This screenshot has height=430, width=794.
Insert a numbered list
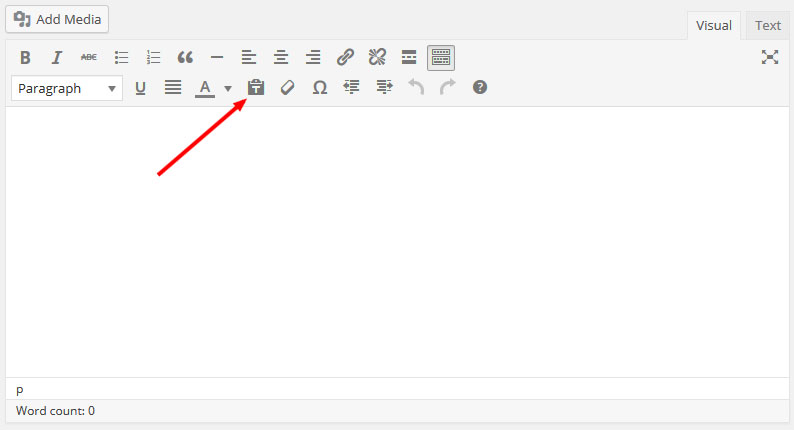tap(153, 58)
